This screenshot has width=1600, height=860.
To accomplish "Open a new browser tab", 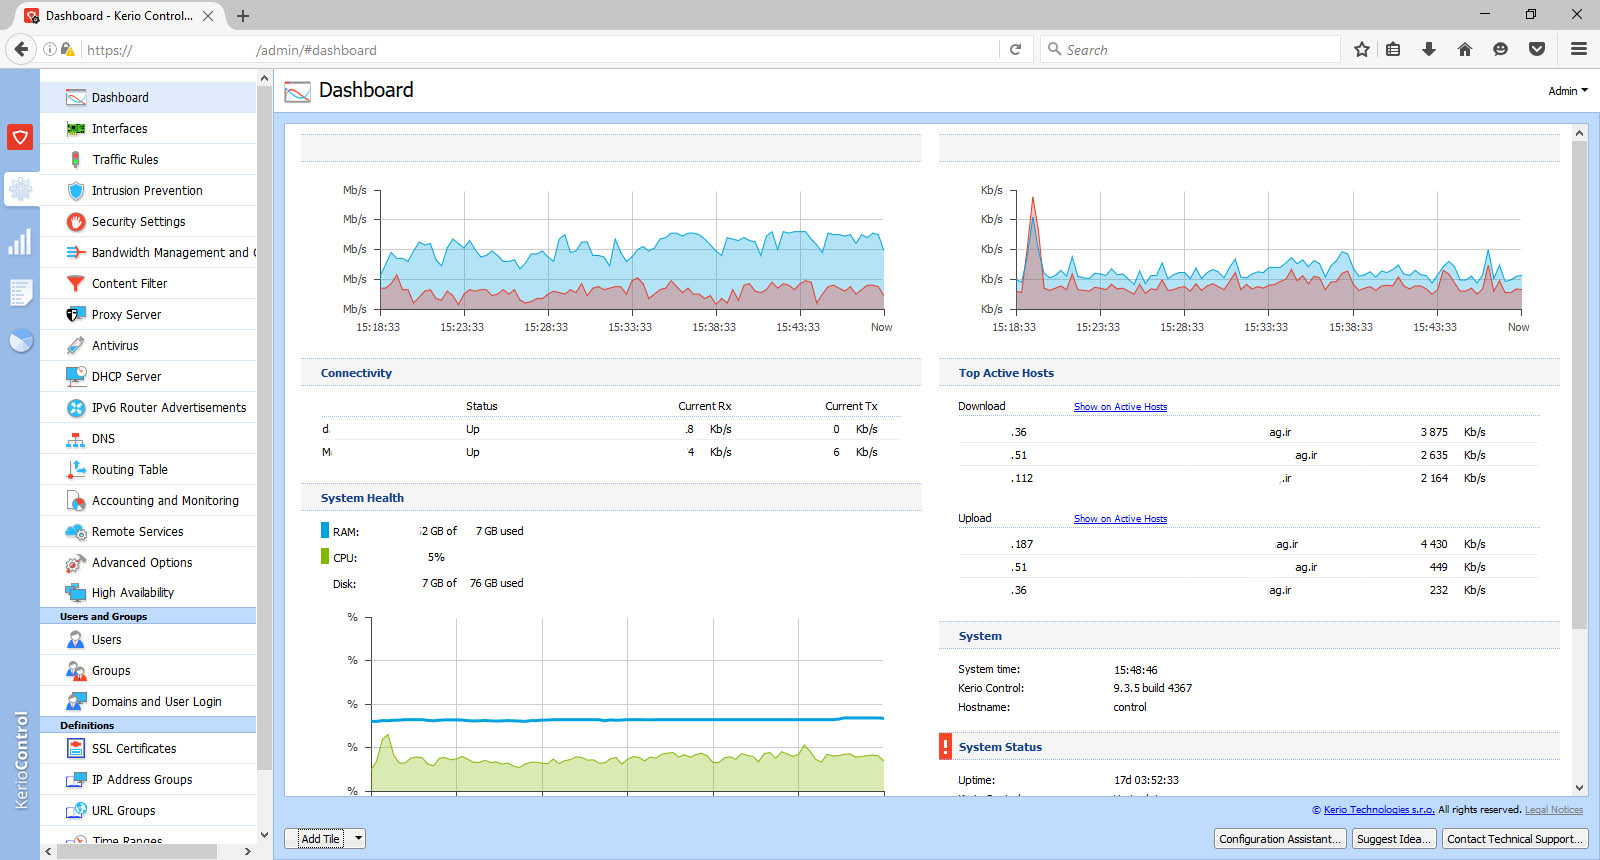I will coord(243,16).
